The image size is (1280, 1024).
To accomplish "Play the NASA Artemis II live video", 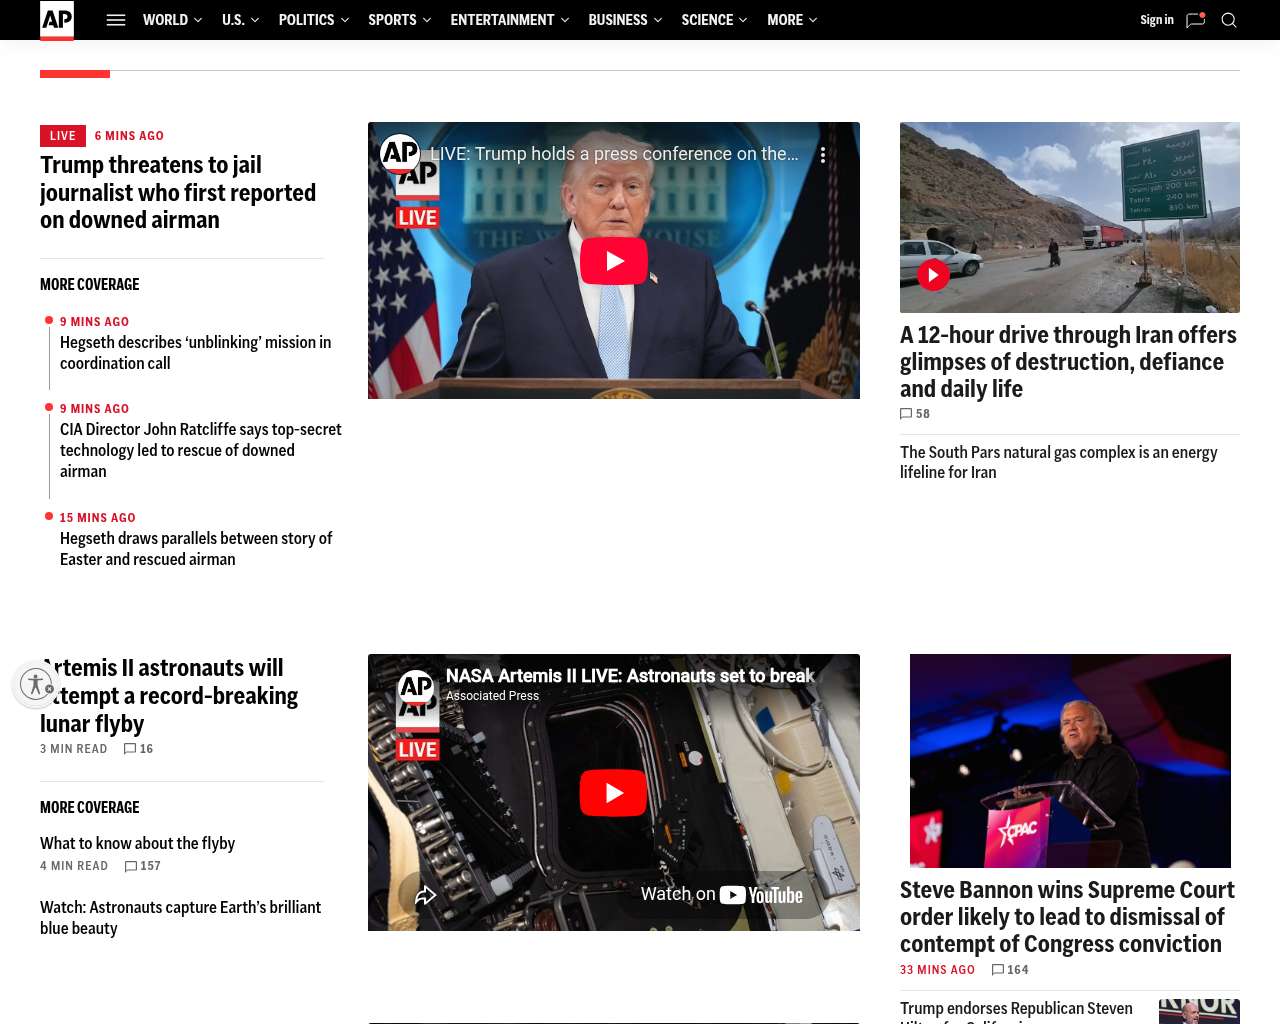I will pos(614,793).
